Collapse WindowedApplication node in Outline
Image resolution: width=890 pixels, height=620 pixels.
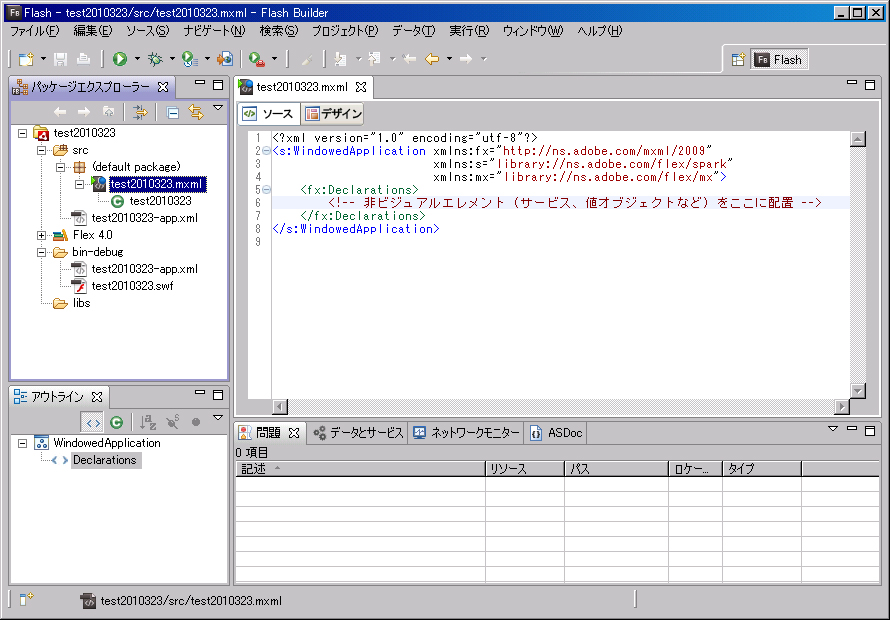click(23, 443)
